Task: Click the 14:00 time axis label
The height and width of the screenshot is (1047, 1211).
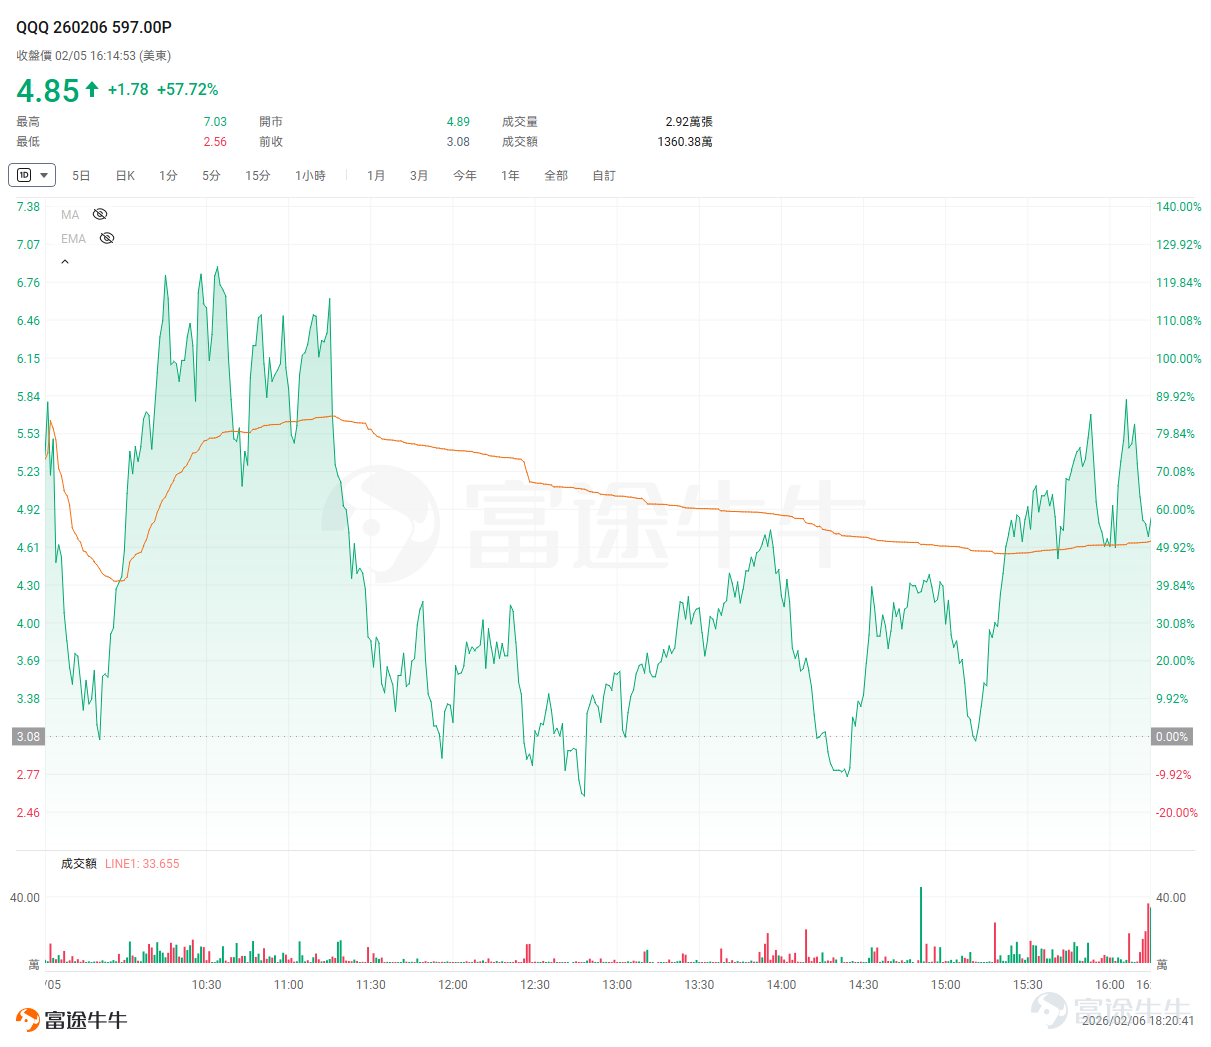Action: coord(781,985)
